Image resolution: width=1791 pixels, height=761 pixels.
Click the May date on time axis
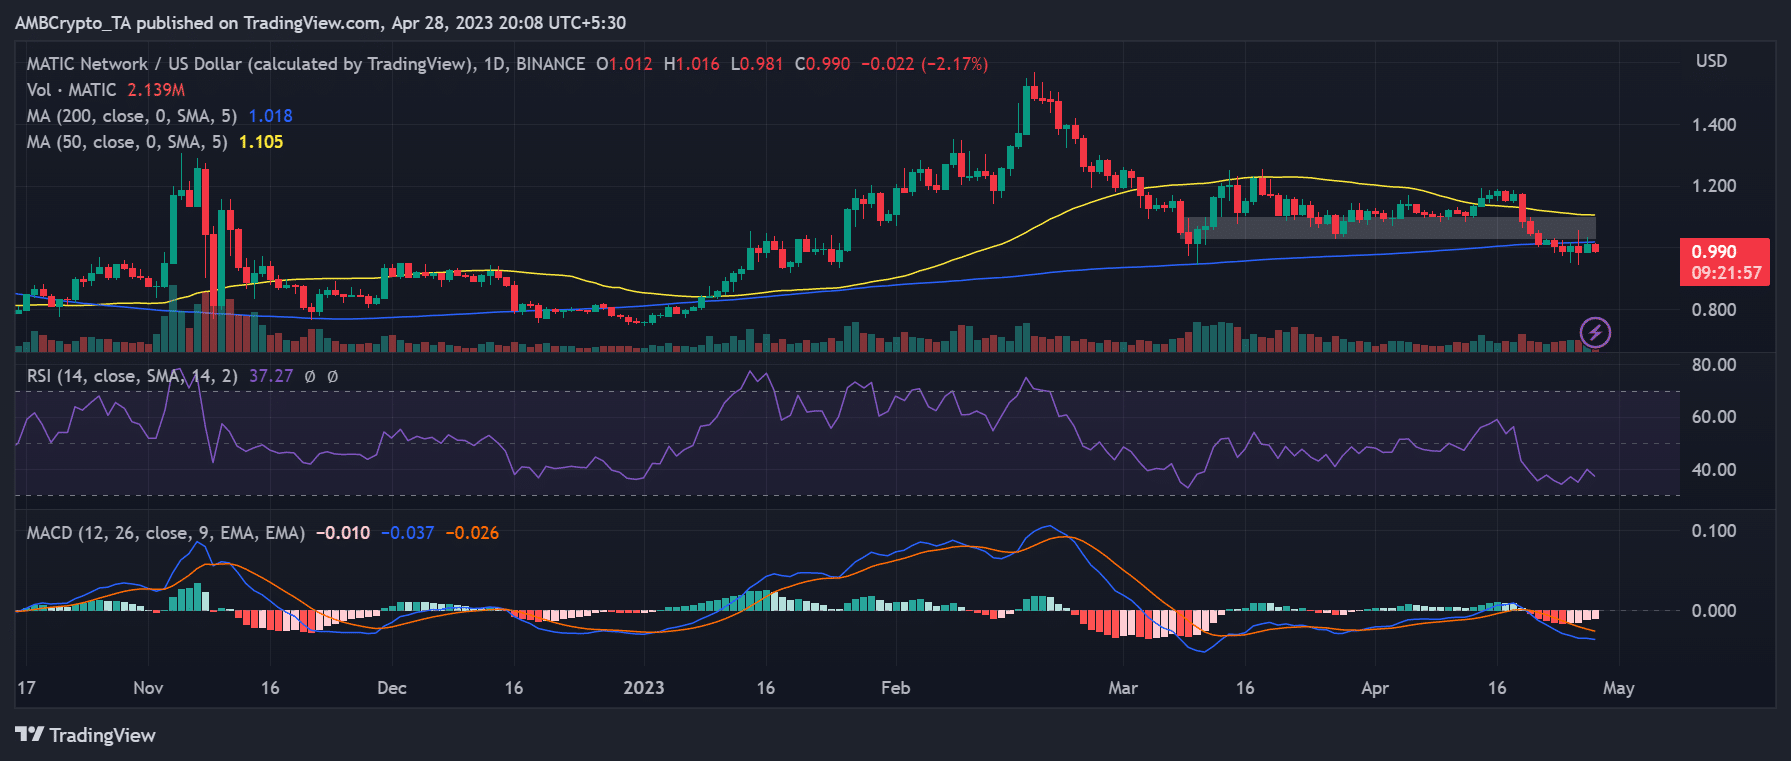coord(1619,688)
